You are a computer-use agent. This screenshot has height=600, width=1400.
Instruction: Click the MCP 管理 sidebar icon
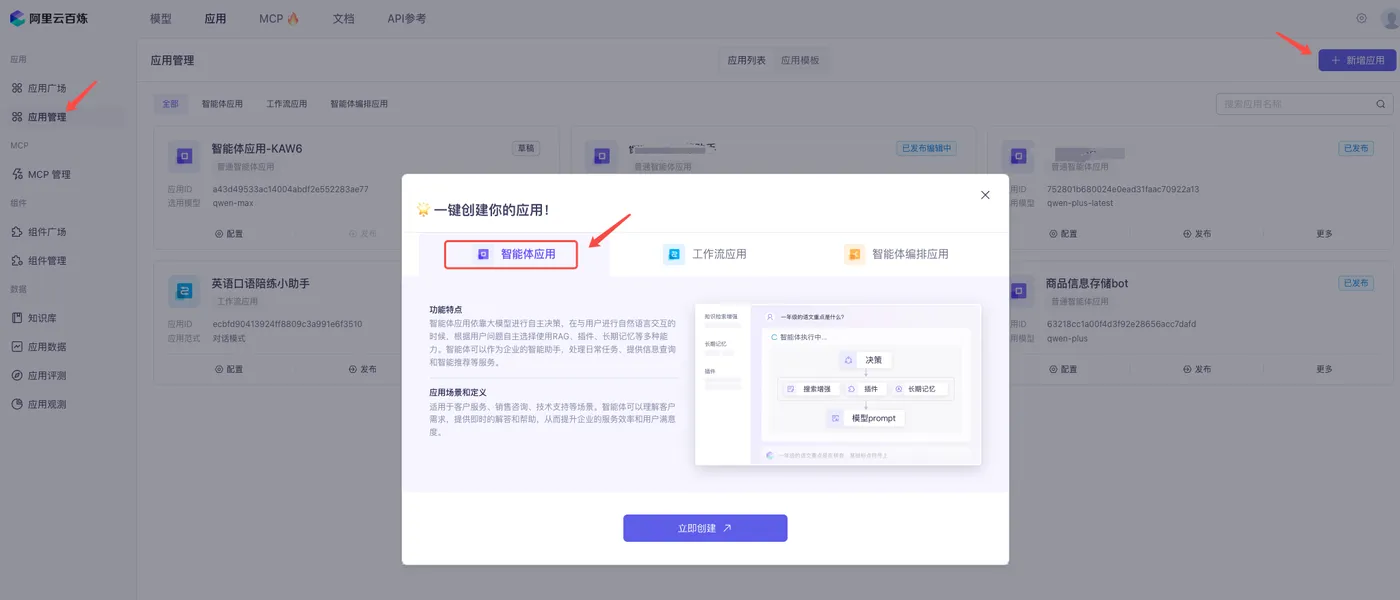point(17,174)
